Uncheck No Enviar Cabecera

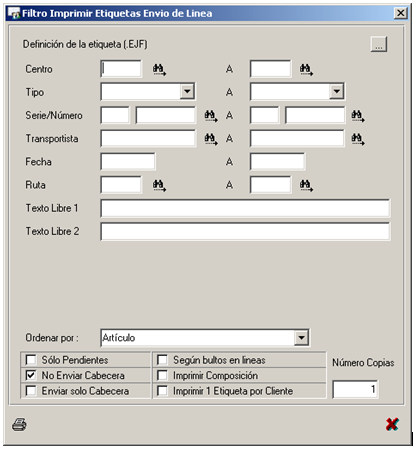point(31,375)
